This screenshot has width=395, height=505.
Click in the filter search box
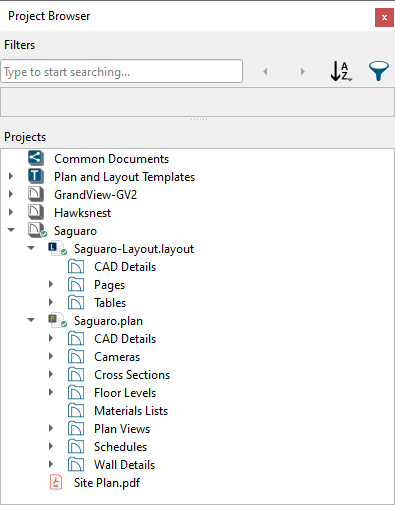coord(121,71)
